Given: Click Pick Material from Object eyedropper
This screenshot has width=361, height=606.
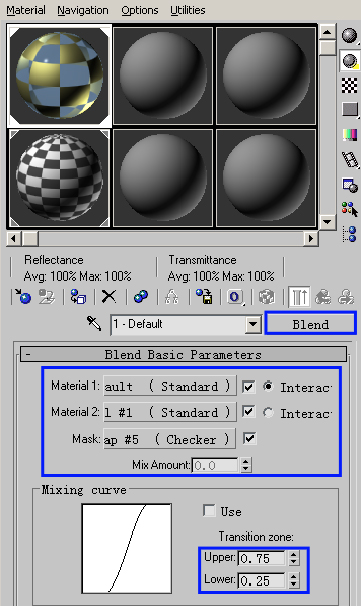Looking at the screenshot, I should 94,323.
